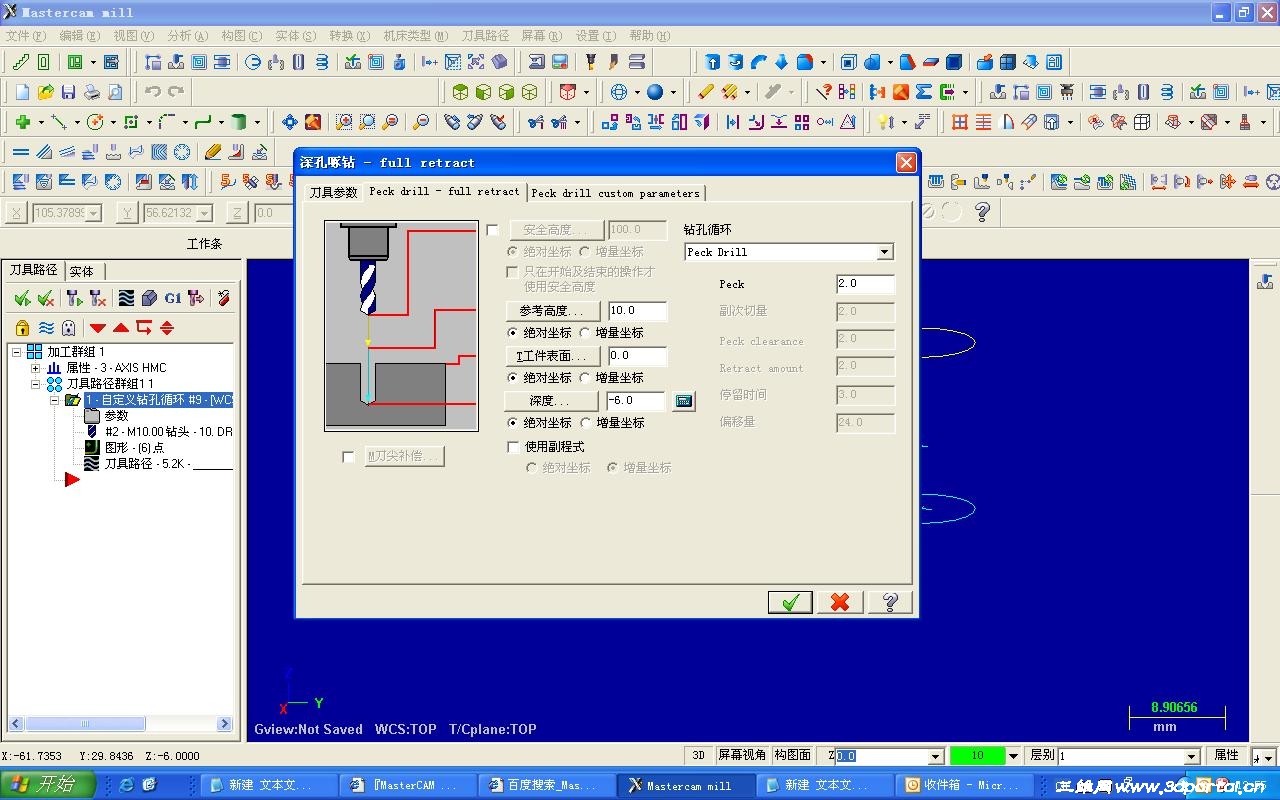Click the fit to screen icon
Screen dimensions: 1280x800
[290, 122]
